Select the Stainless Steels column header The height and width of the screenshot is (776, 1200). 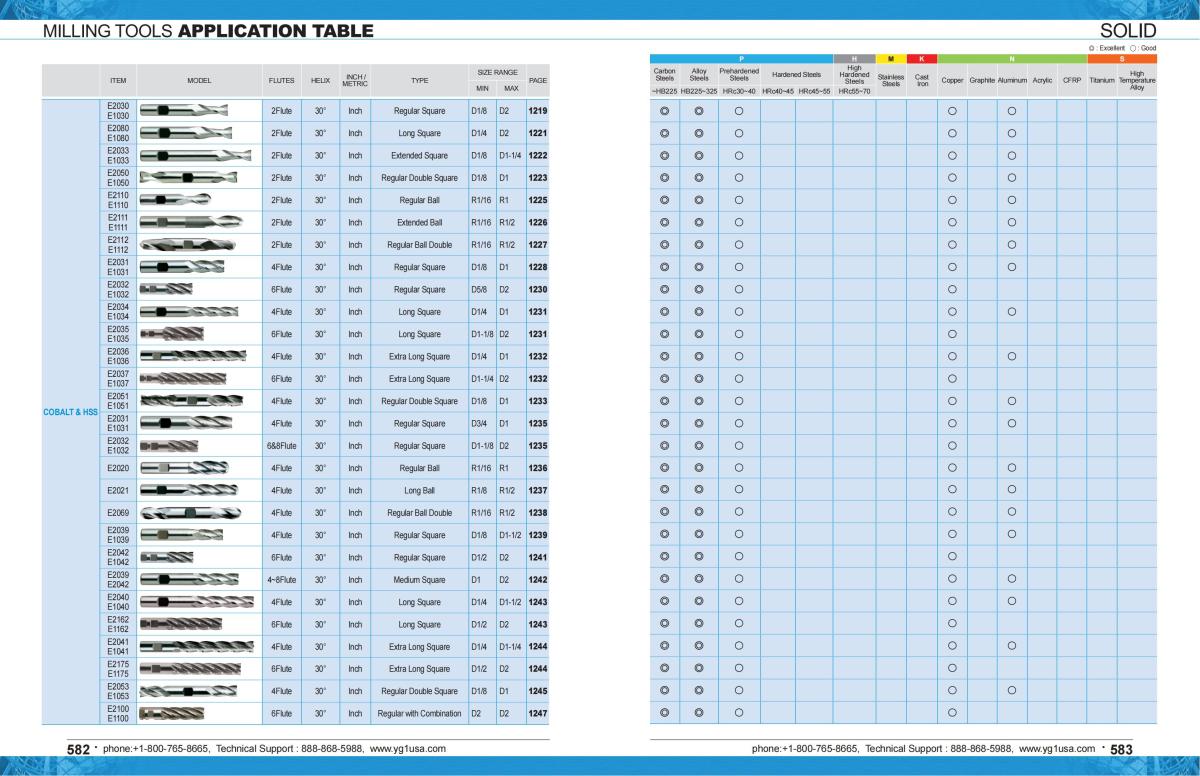[x=890, y=80]
